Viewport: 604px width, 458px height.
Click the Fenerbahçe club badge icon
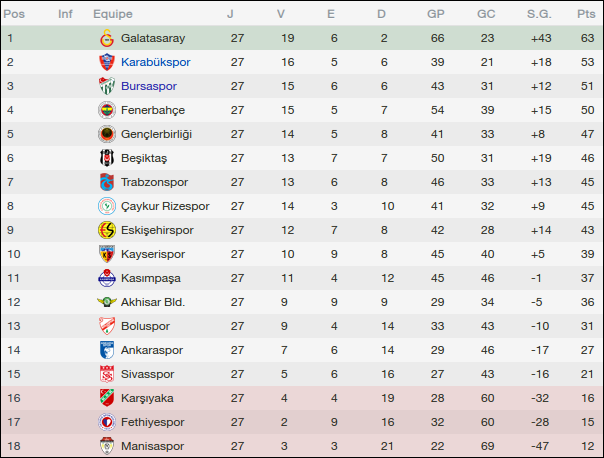tap(106, 110)
